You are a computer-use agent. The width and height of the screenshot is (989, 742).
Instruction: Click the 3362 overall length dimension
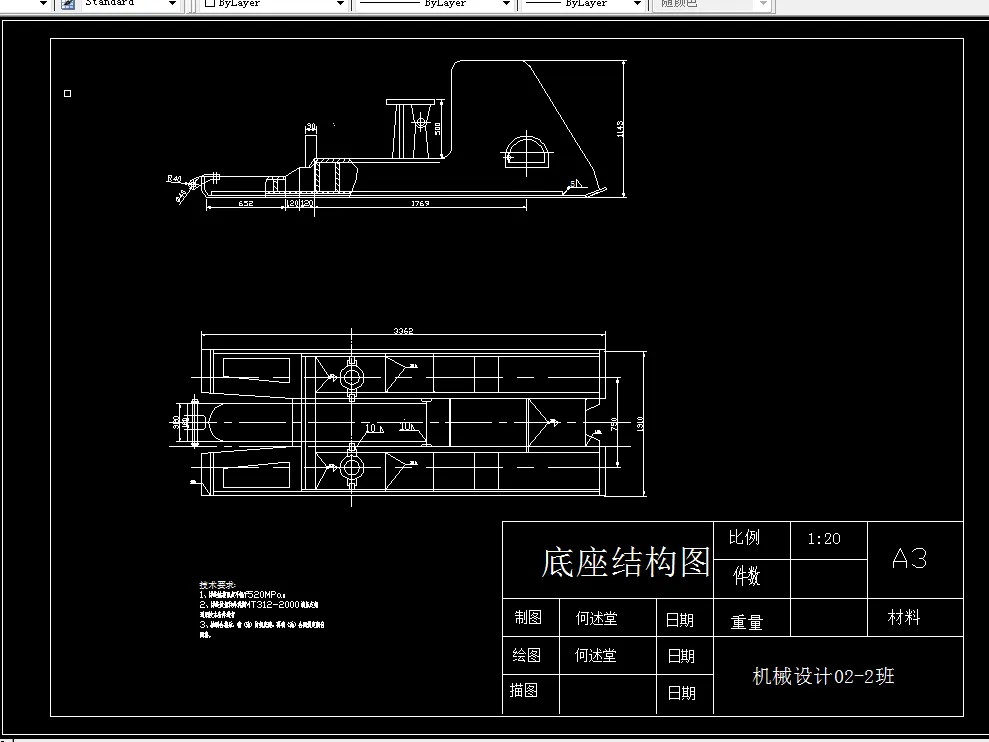pyautogui.click(x=403, y=327)
